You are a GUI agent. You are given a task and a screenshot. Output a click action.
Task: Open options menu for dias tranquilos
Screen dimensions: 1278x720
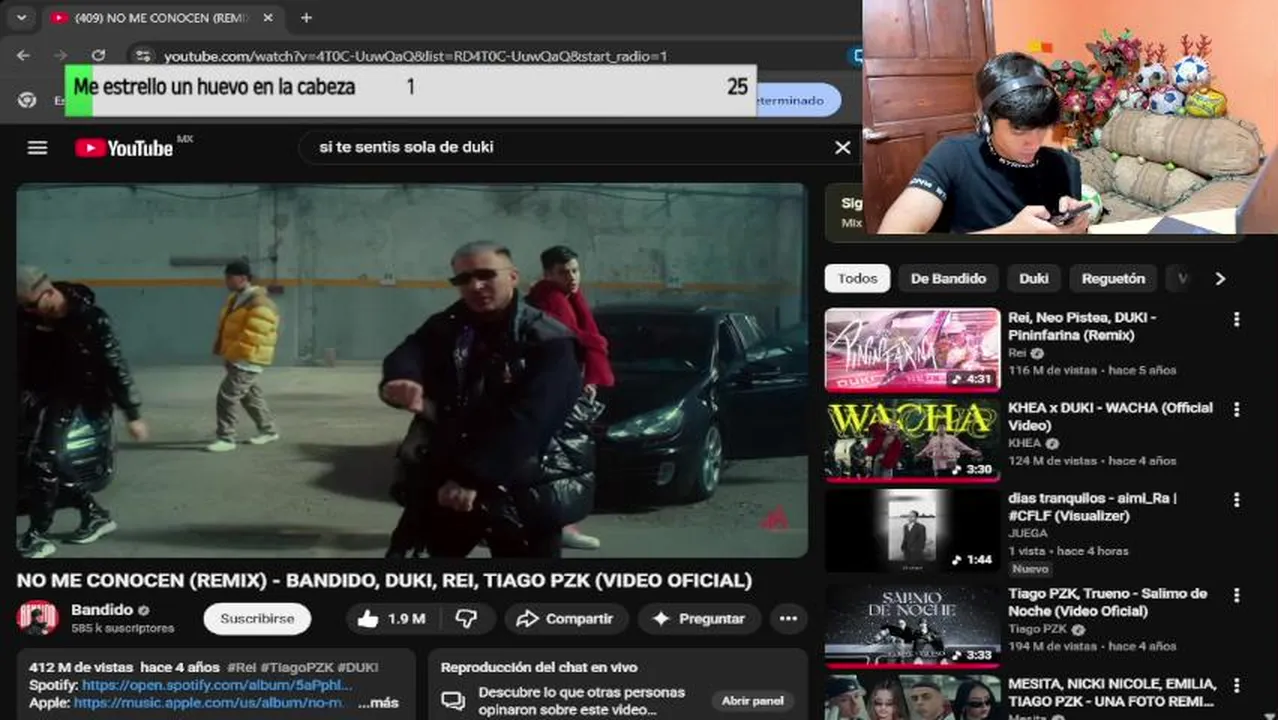(x=1236, y=500)
